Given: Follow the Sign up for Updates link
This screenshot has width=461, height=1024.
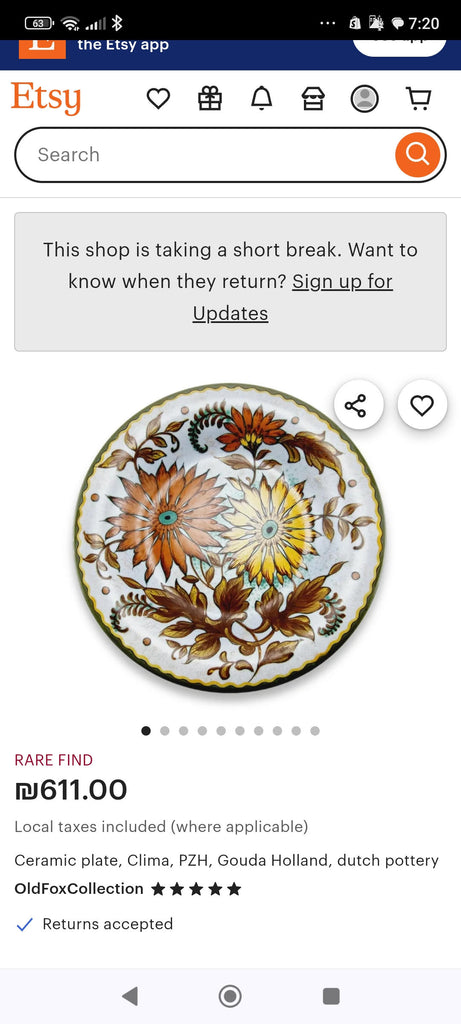Looking at the screenshot, I should point(293,297).
